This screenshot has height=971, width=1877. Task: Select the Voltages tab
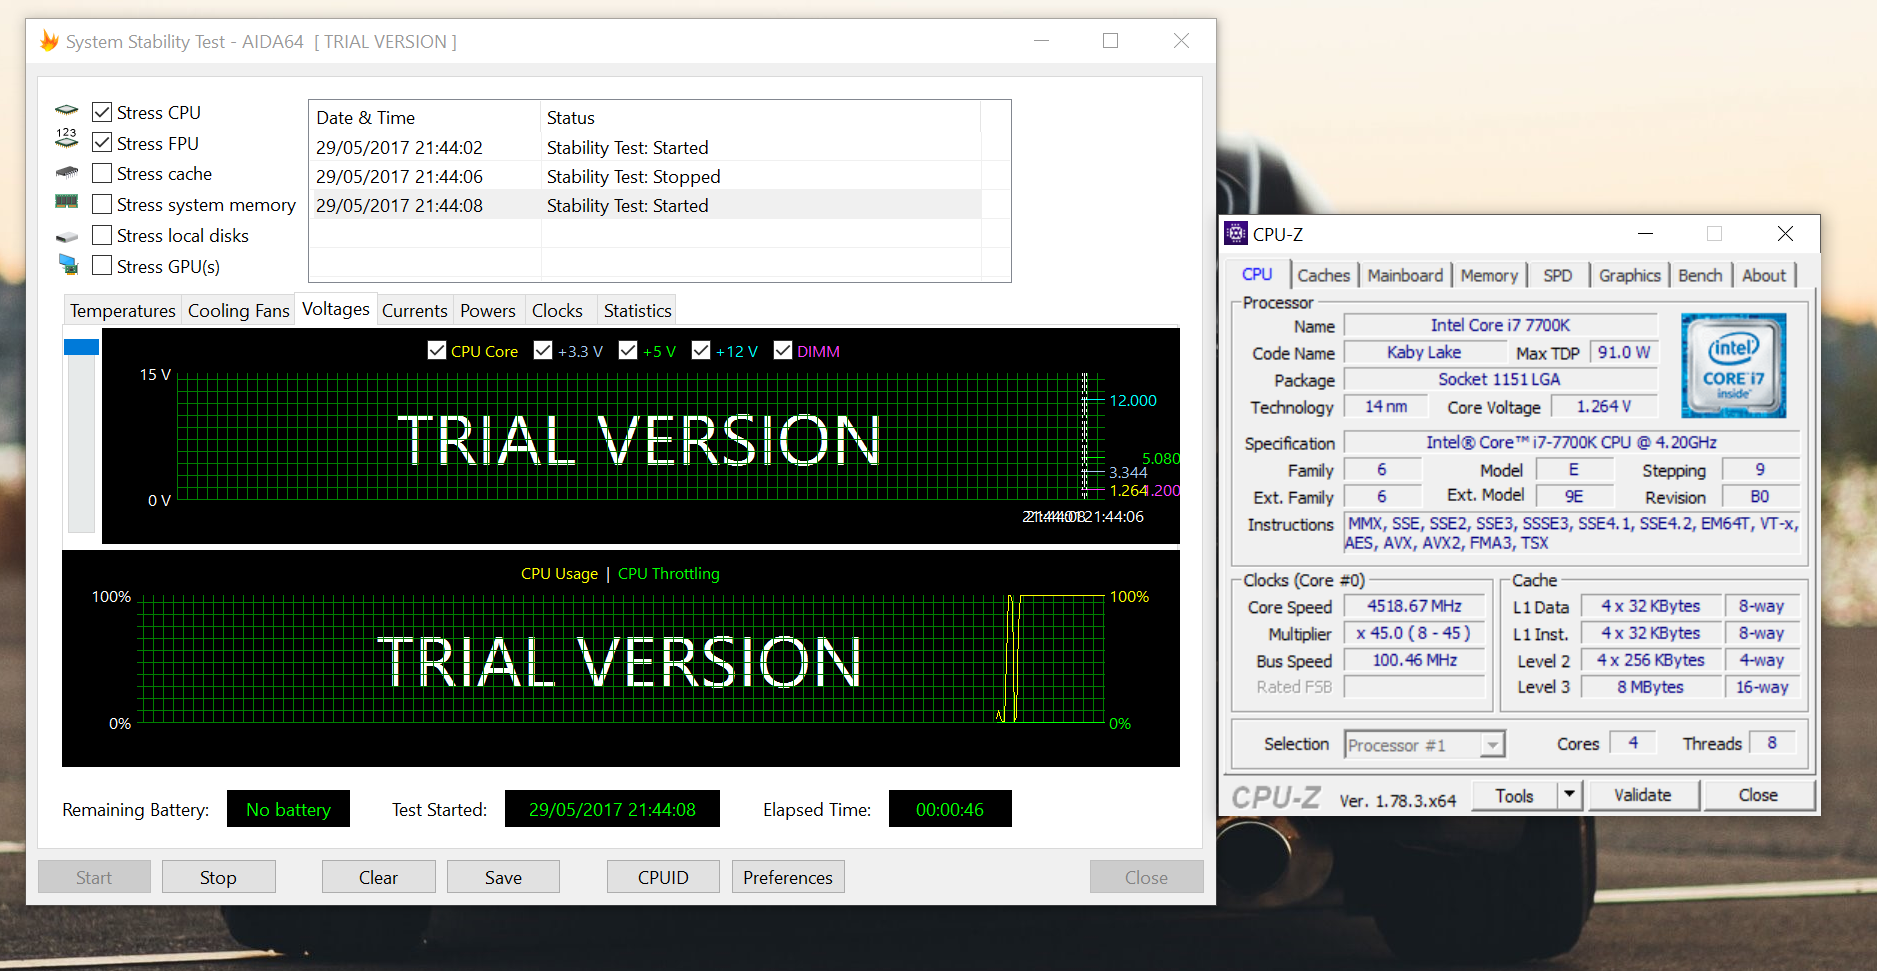(336, 309)
